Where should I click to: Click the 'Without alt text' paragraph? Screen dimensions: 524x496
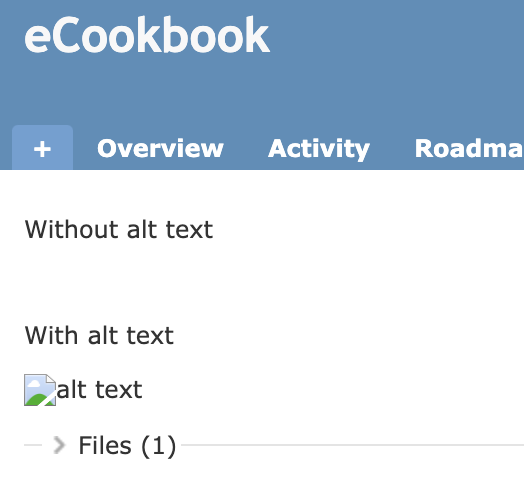(x=119, y=230)
